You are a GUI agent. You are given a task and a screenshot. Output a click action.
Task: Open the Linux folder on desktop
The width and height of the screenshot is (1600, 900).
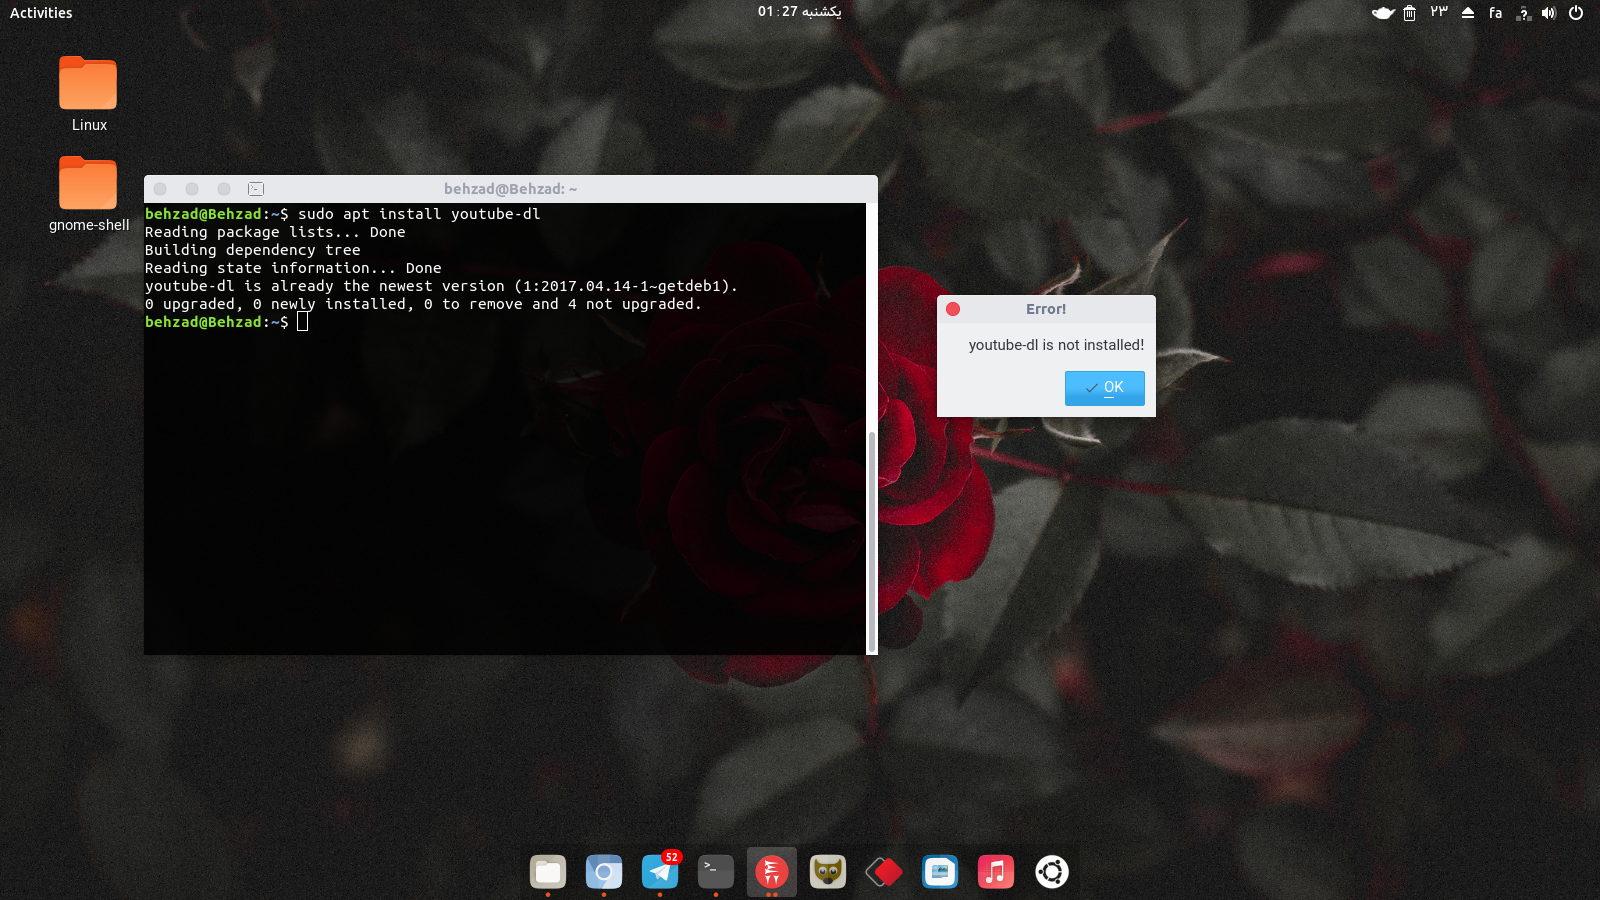pos(88,95)
